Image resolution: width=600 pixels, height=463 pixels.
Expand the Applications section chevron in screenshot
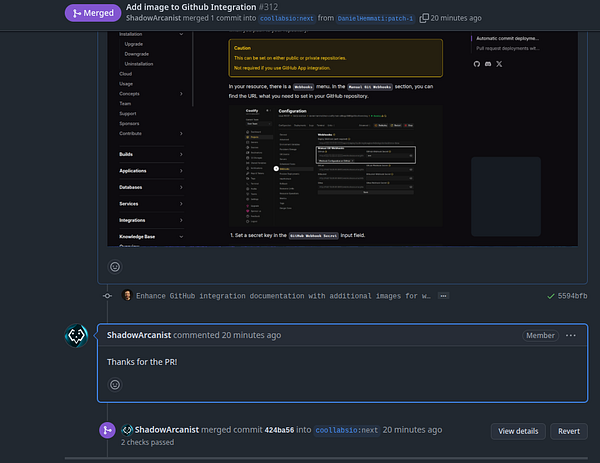point(181,171)
